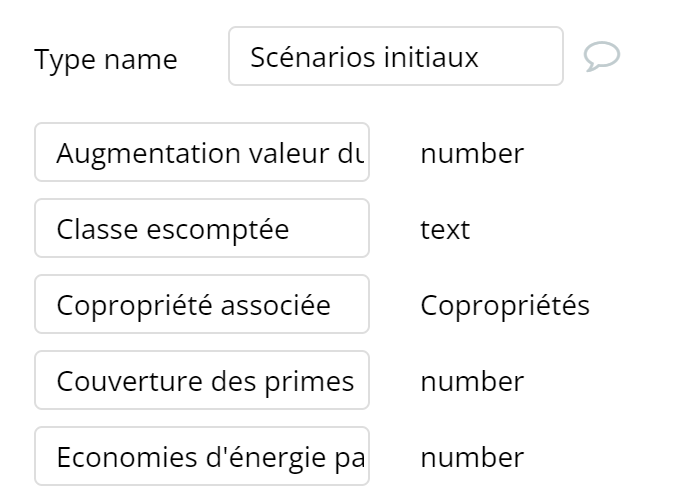Select the Augmentation valeur field name
Screen dimensions: 677x496
coord(202,153)
